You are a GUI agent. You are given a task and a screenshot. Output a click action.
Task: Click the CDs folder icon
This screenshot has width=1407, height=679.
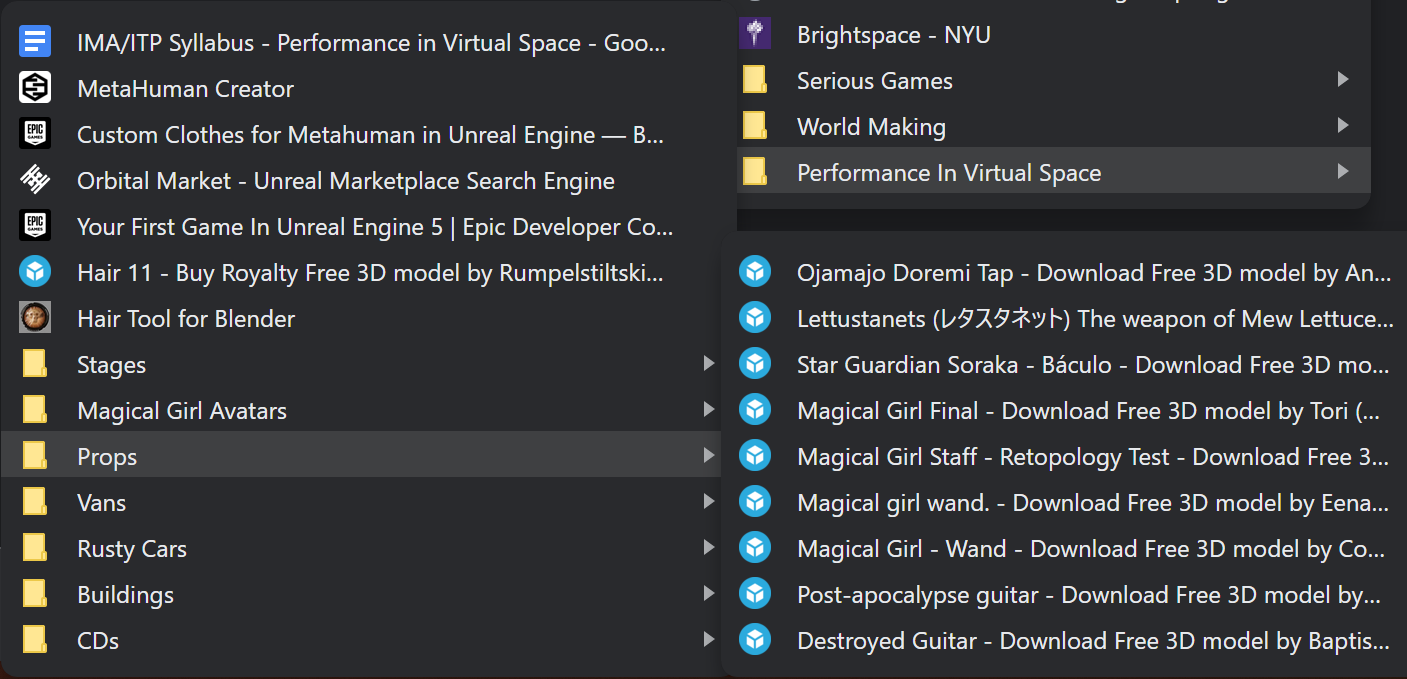[35, 641]
